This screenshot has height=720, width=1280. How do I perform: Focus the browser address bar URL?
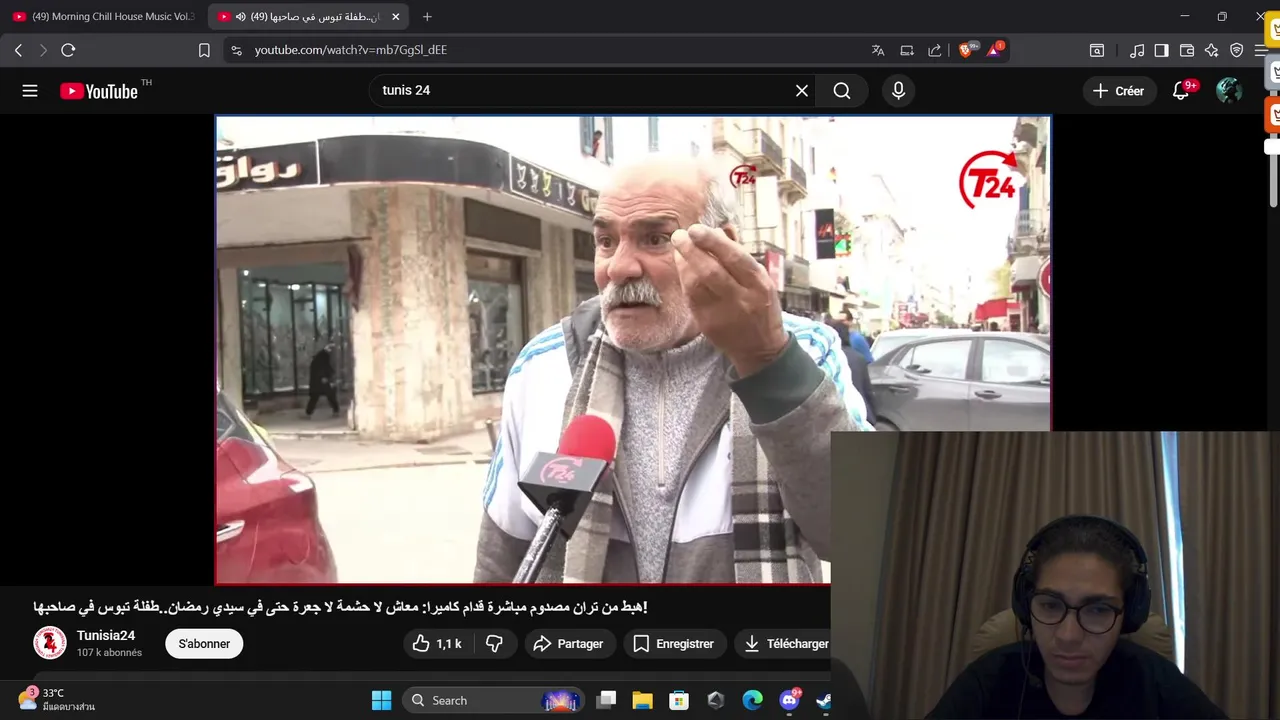351,50
